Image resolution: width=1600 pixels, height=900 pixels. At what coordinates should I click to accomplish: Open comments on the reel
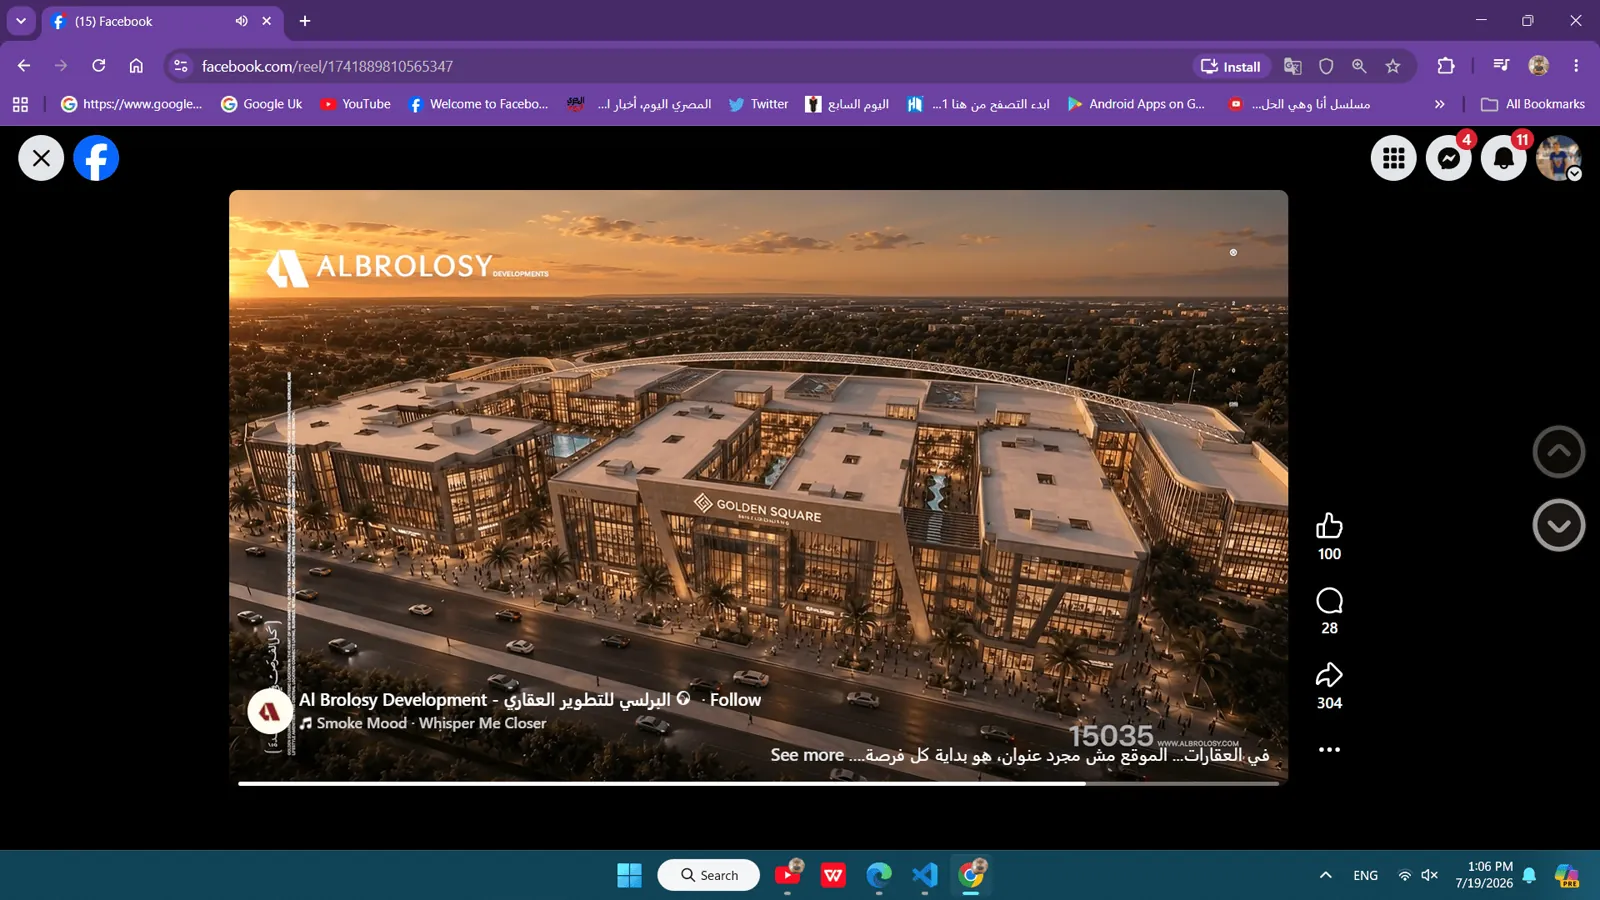coord(1329,601)
